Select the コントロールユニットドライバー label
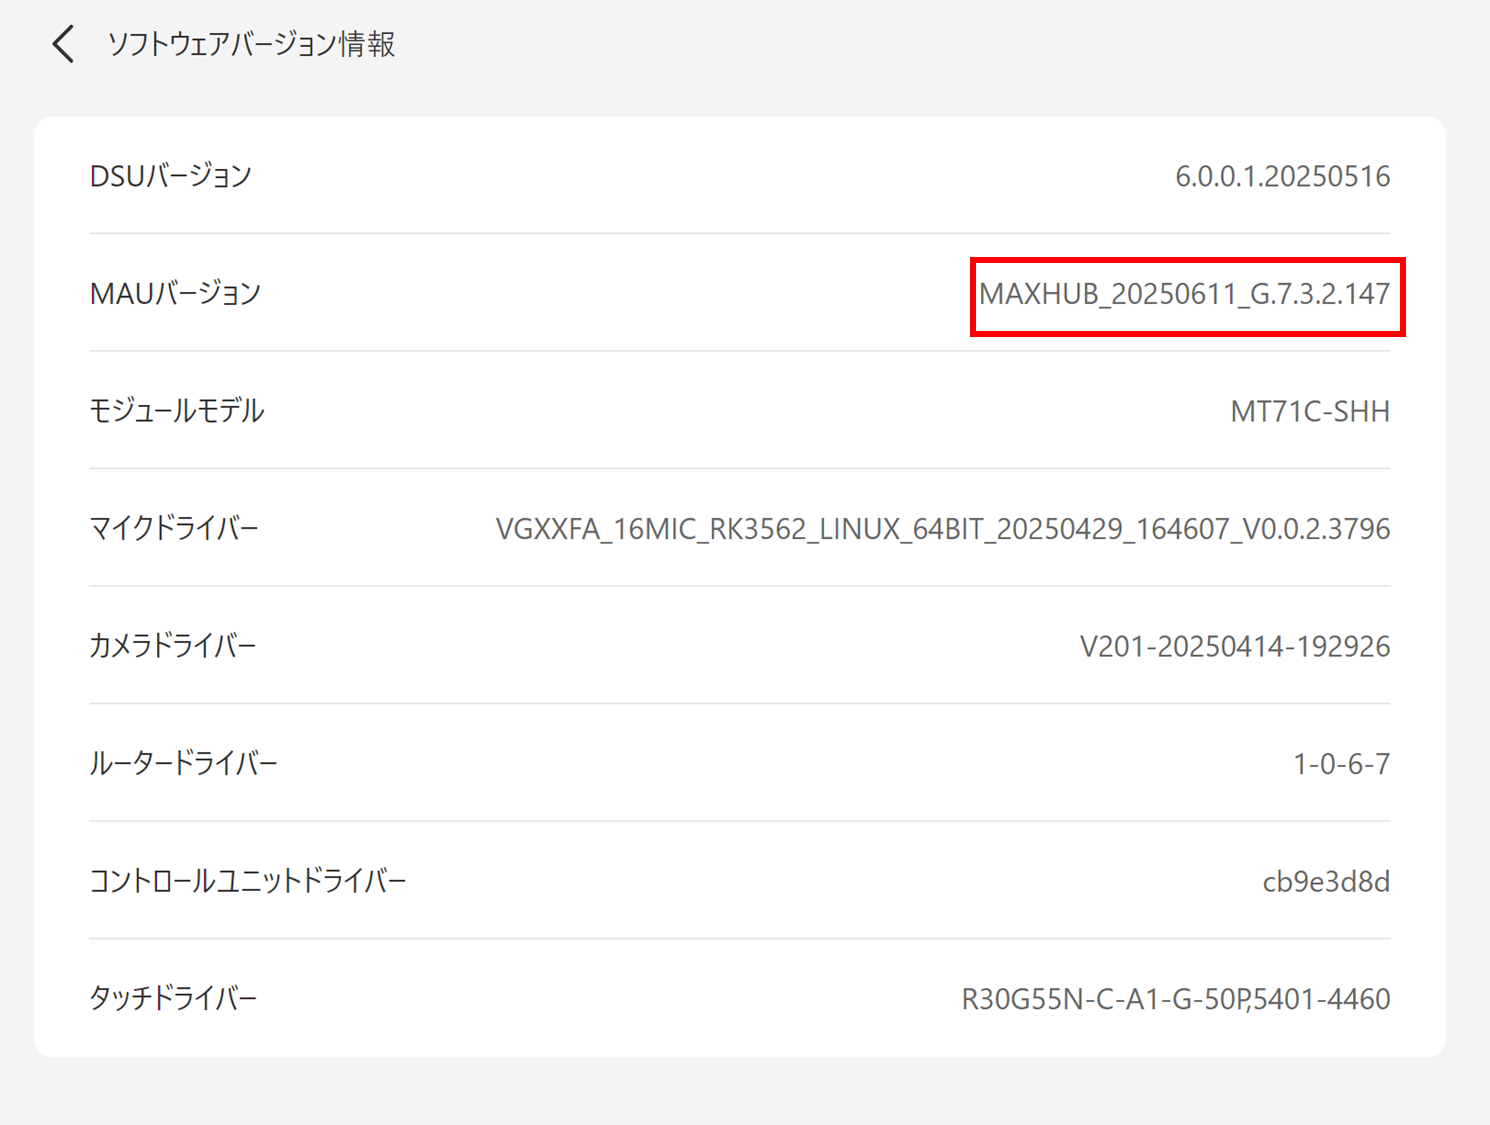The height and width of the screenshot is (1125, 1490). click(x=248, y=881)
